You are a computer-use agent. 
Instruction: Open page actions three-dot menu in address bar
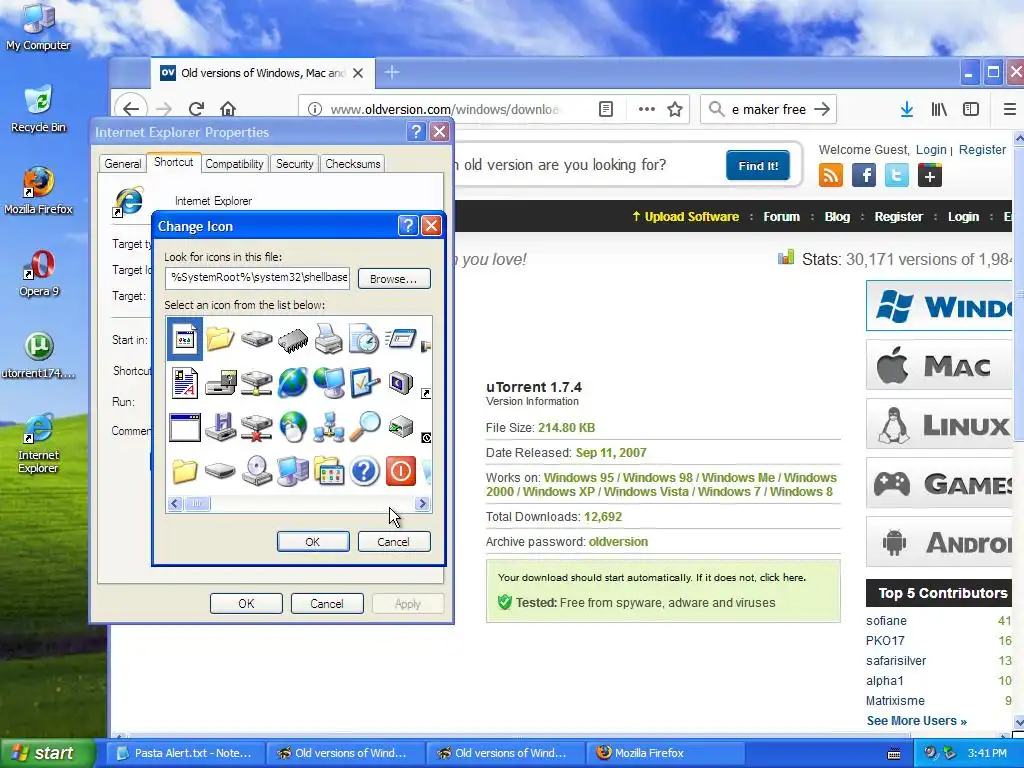tap(647, 109)
